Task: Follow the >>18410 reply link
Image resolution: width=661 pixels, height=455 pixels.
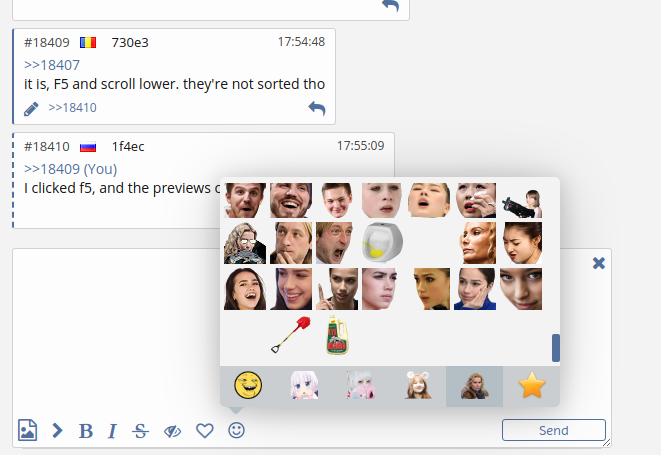Action: [72, 108]
